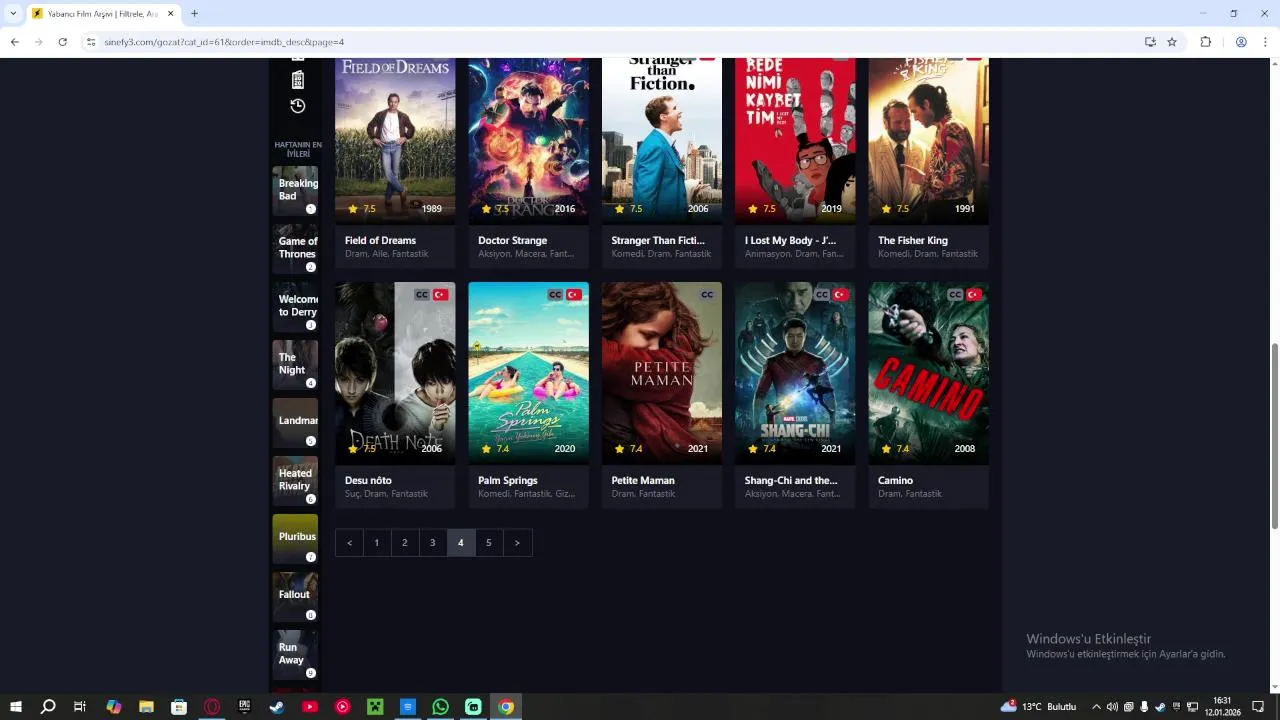Close the Yabancı Film Arşivi tab
The width and height of the screenshot is (1280, 720).
coord(170,14)
